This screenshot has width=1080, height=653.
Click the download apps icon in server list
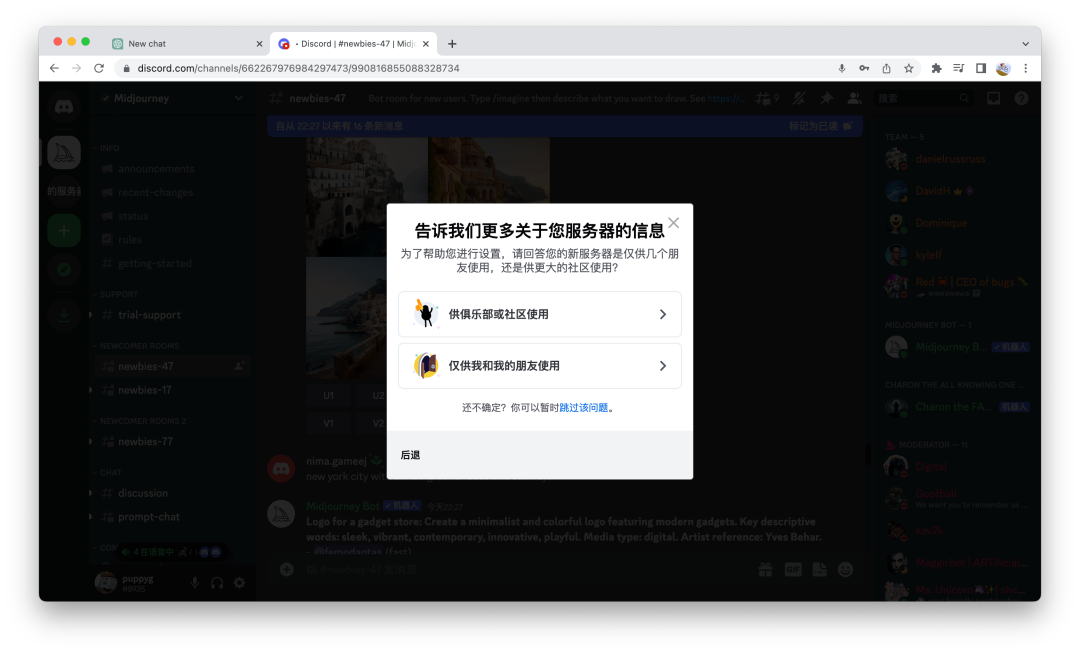64,314
